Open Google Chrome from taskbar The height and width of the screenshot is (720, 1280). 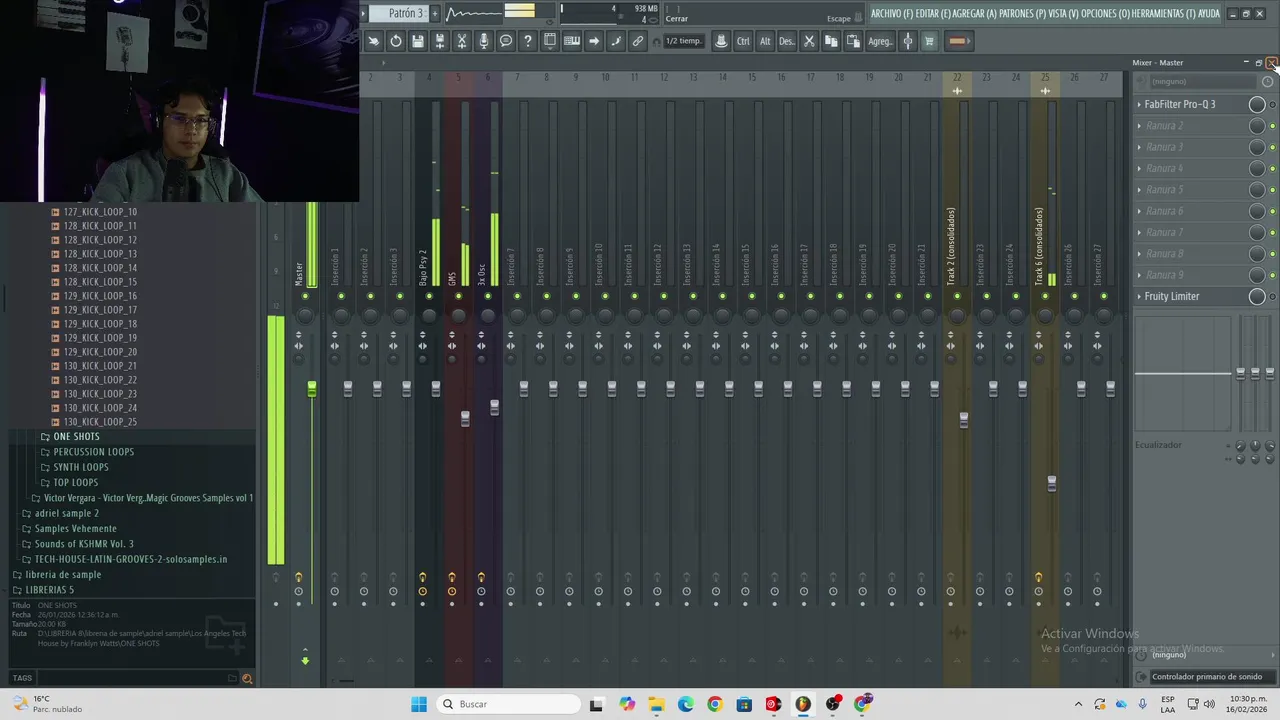(x=714, y=704)
